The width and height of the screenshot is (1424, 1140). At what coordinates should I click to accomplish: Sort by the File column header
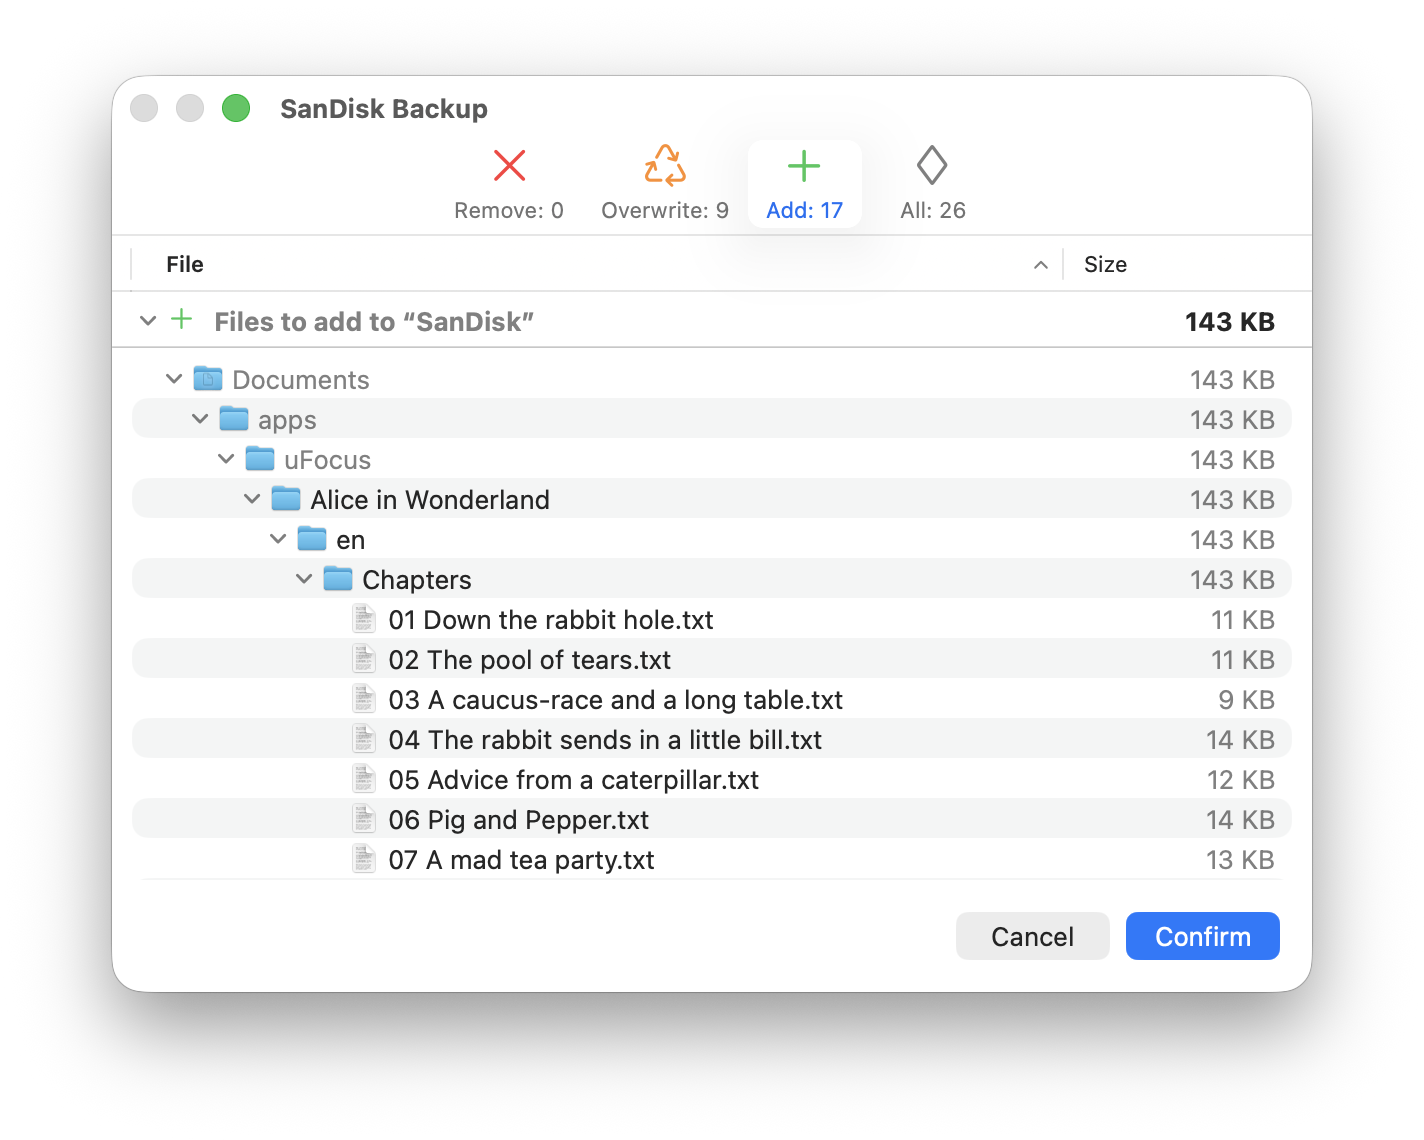185,264
